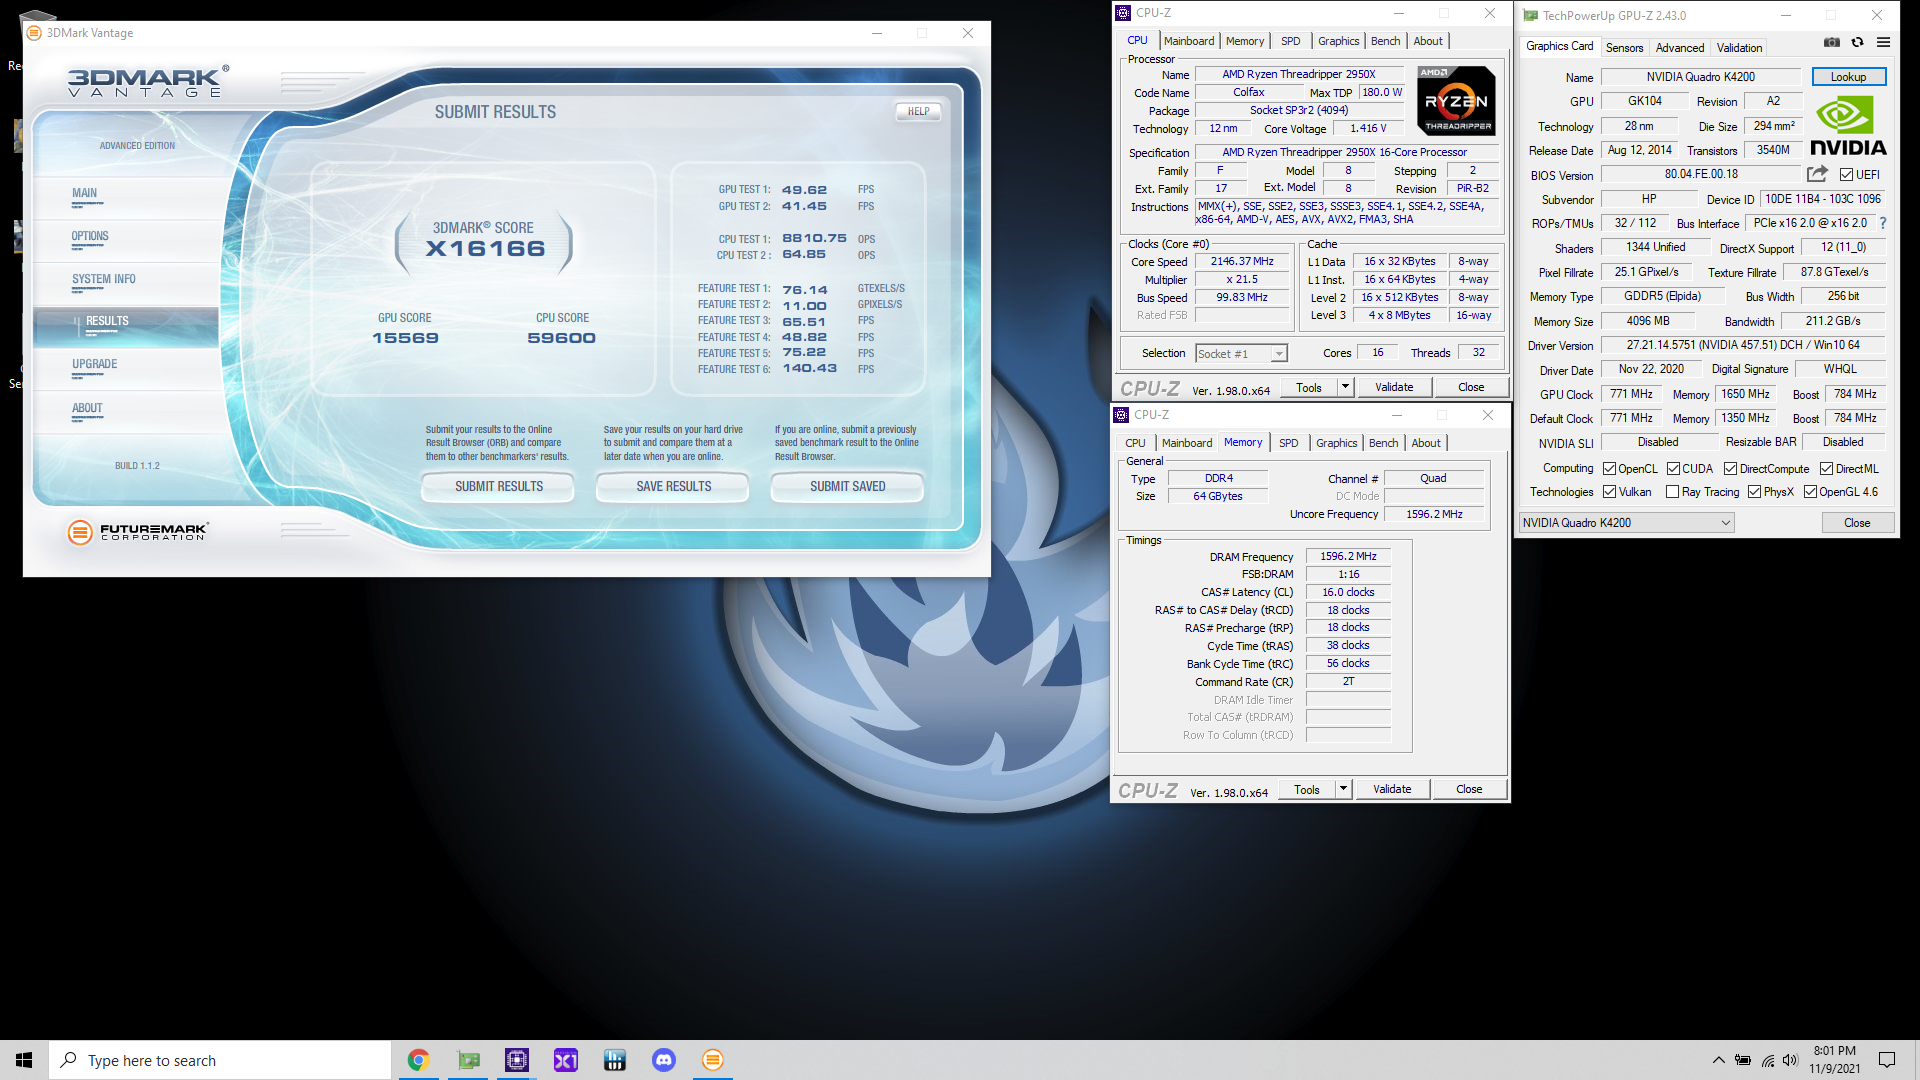
Task: Click the SUBMIT SAVED button
Action: [847, 486]
